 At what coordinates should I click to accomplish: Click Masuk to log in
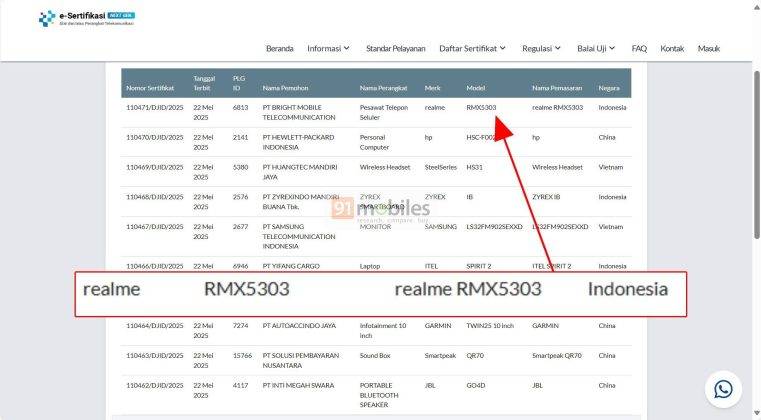[x=709, y=49]
